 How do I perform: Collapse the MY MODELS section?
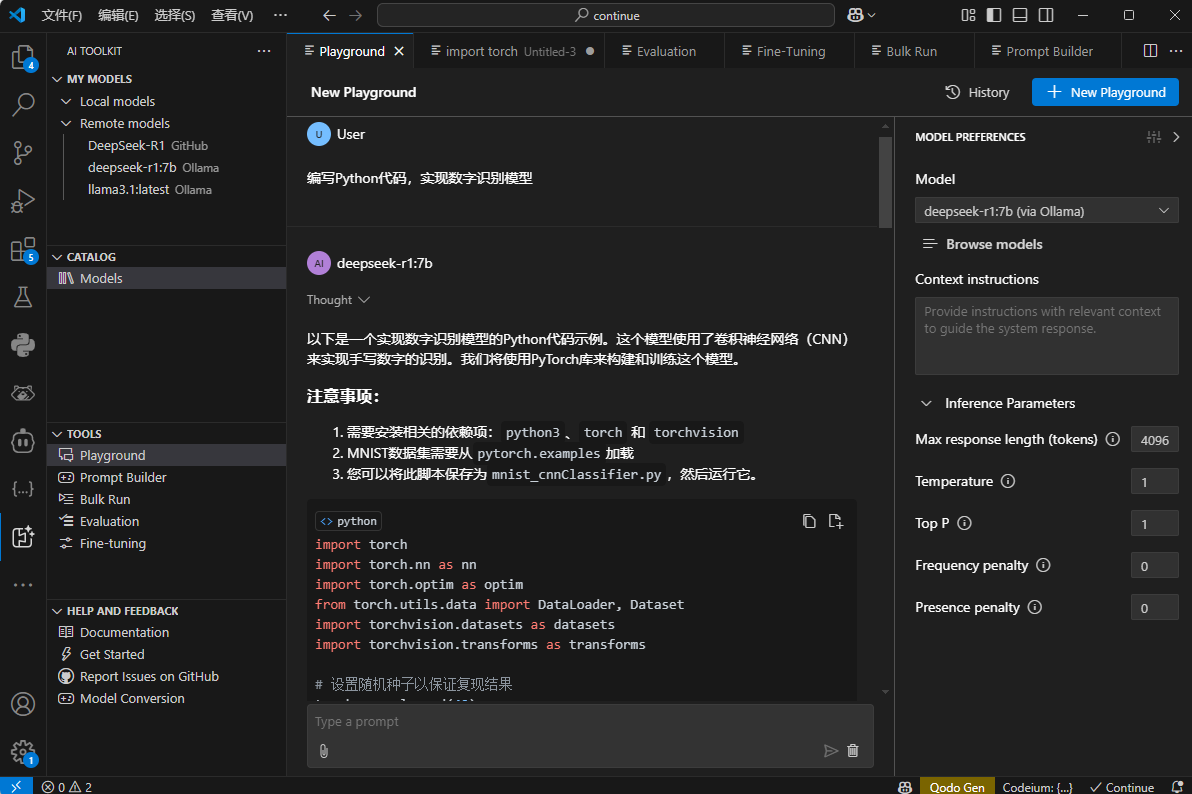click(57, 79)
